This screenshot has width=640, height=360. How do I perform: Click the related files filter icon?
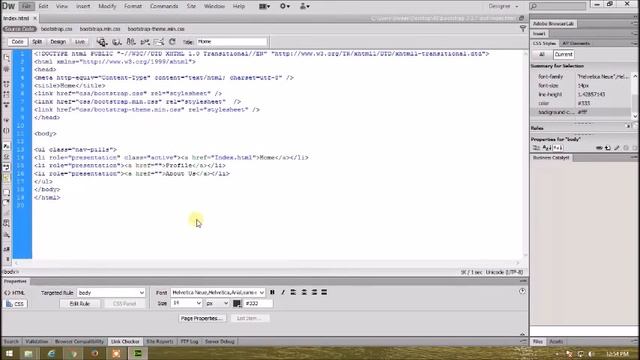tap(523, 28)
